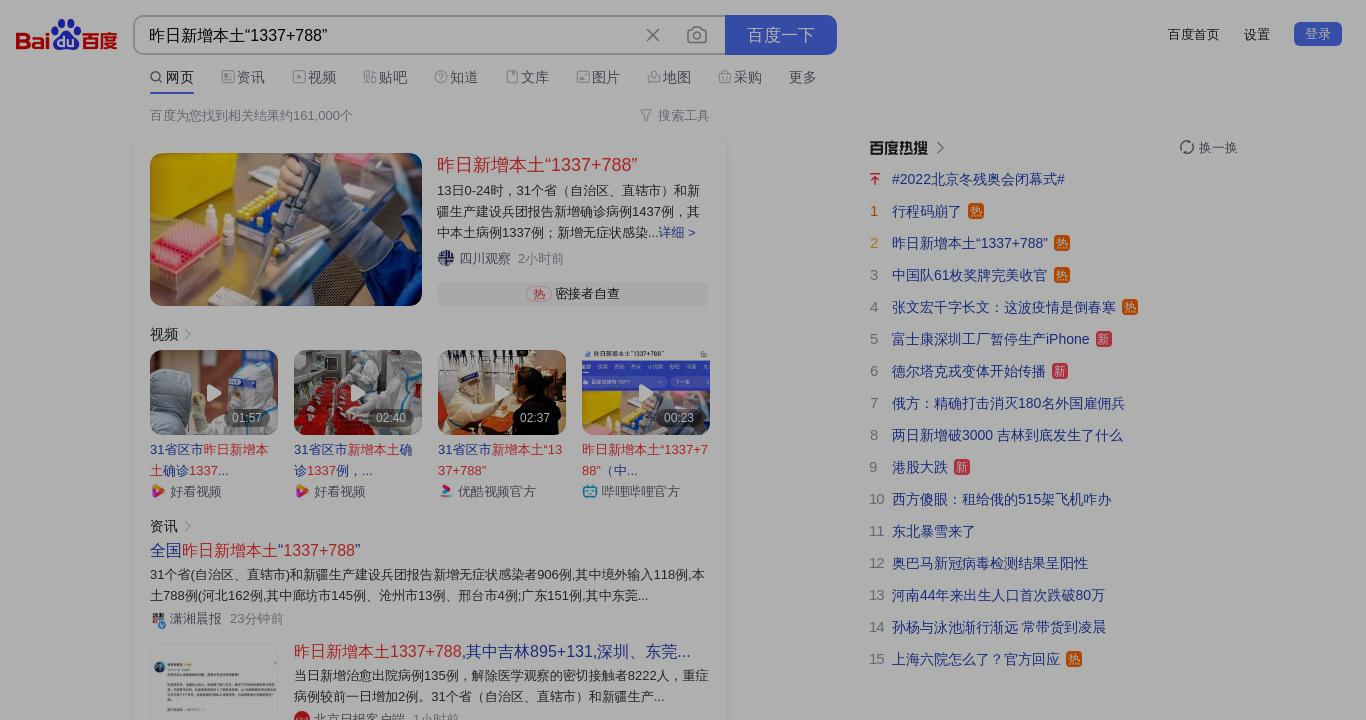Open hot topic 张文宏千字长文
1366x720 pixels.
pos(1004,307)
